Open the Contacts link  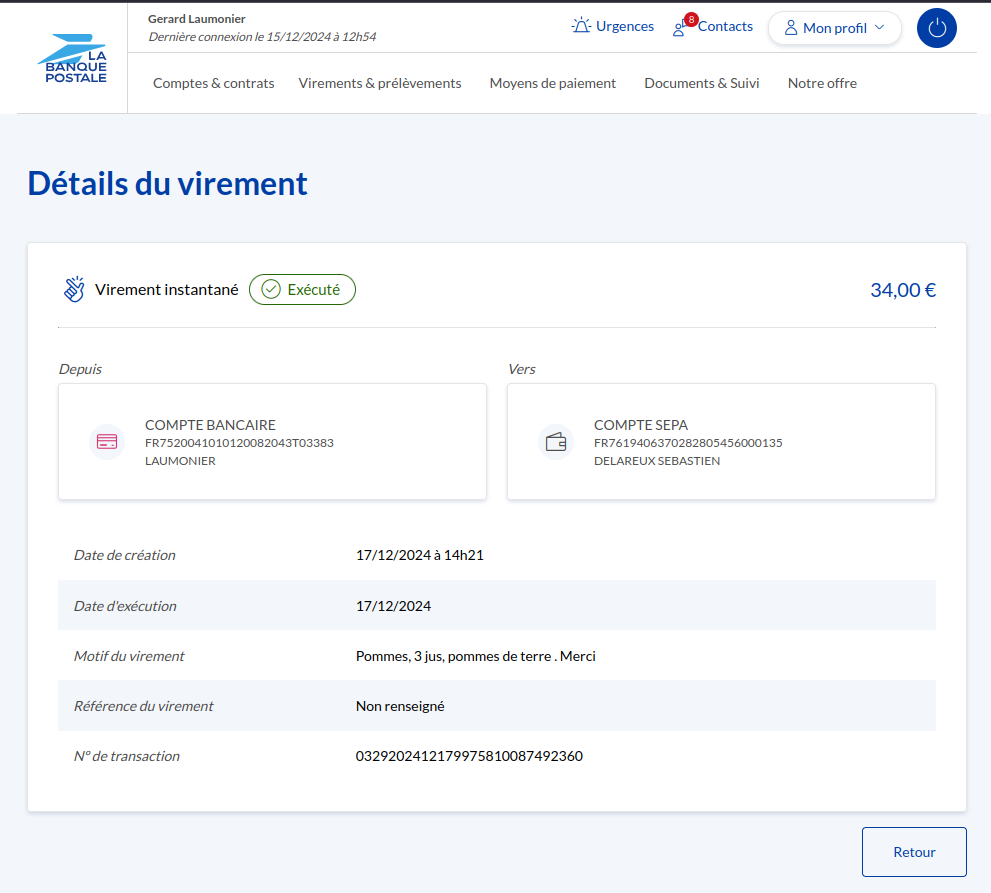click(x=725, y=26)
